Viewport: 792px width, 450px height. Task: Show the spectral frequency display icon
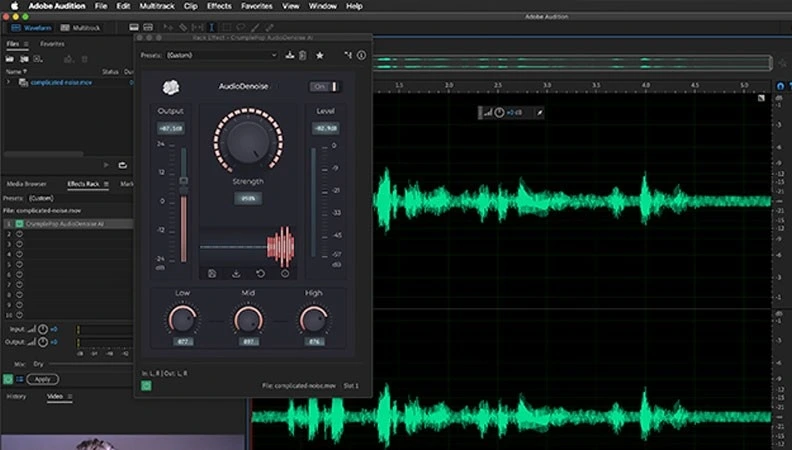click(134, 27)
